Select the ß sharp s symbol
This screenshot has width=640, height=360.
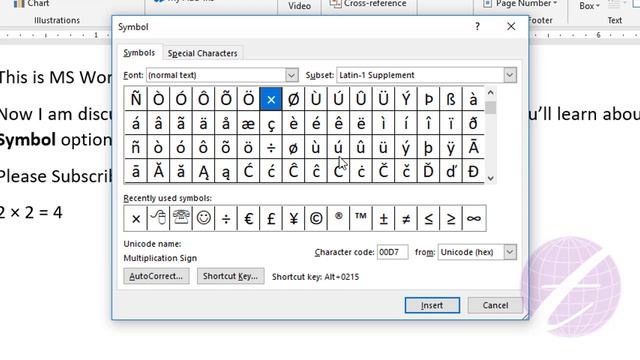(x=451, y=99)
